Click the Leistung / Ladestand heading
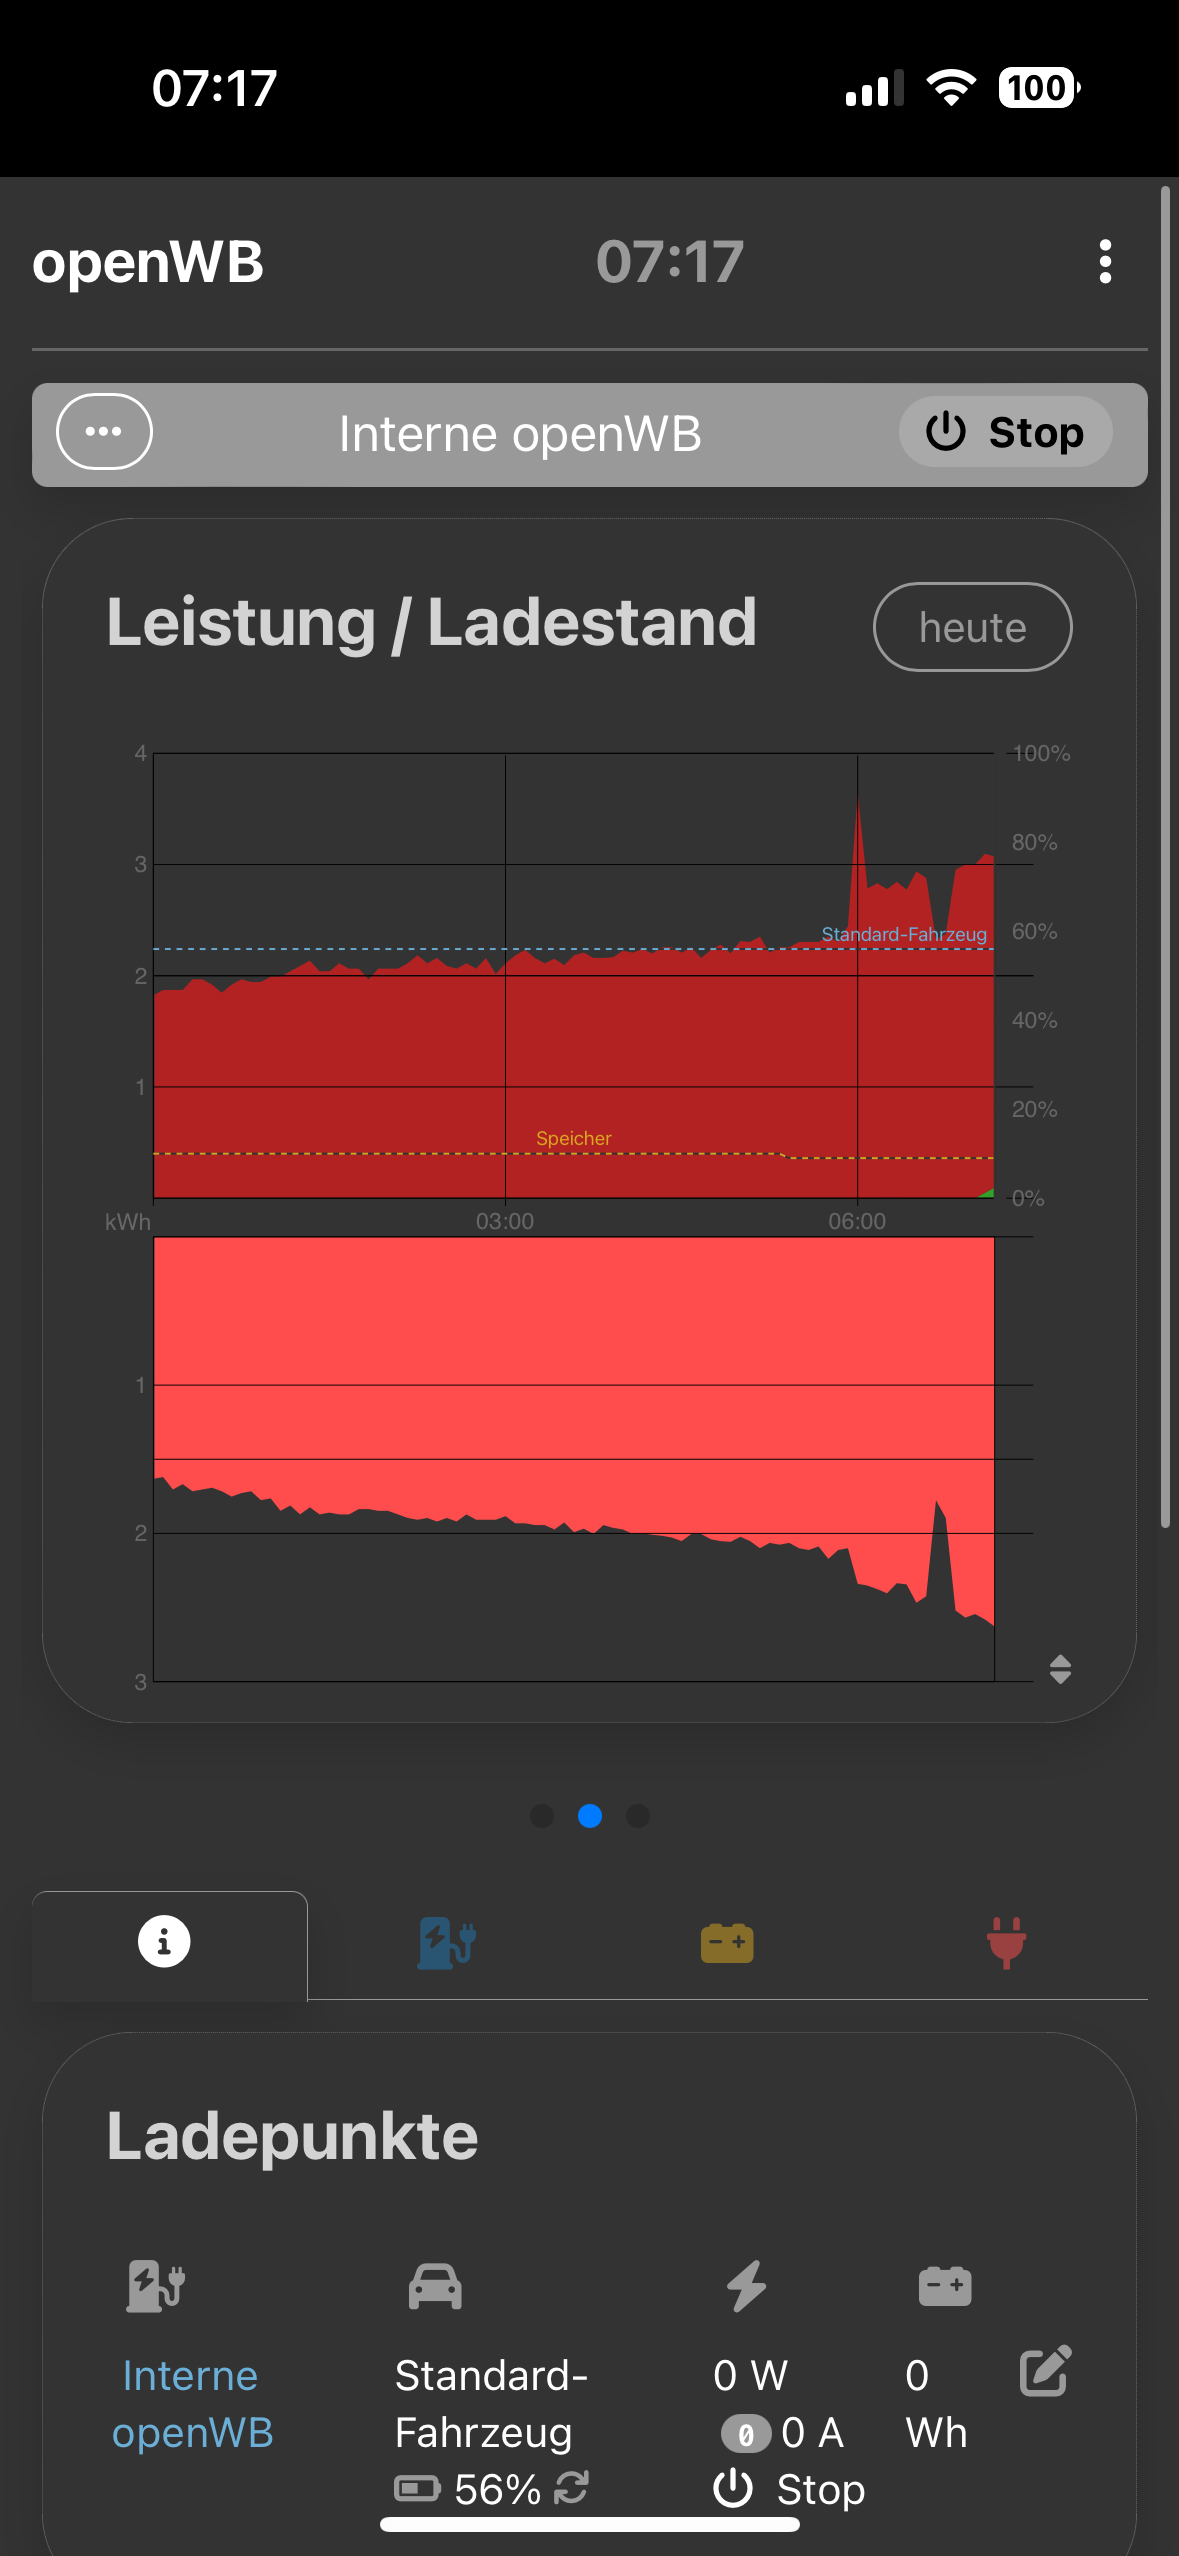Screen dimensions: 1179x2556 click(431, 622)
